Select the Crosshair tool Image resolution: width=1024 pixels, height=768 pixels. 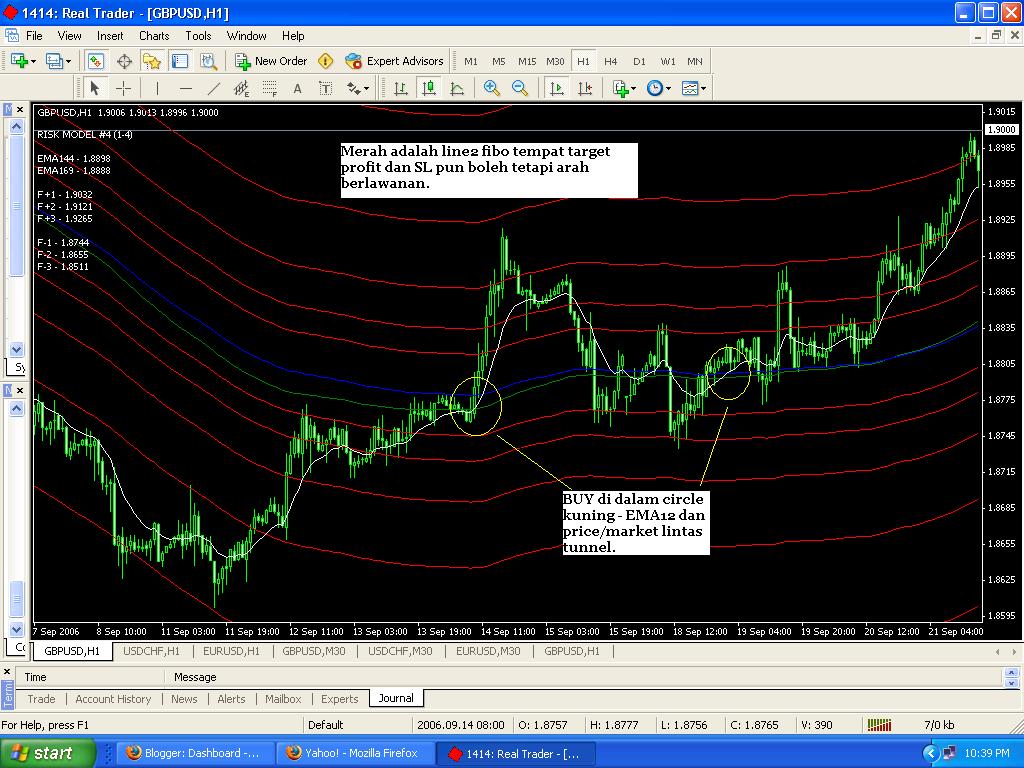coord(123,88)
